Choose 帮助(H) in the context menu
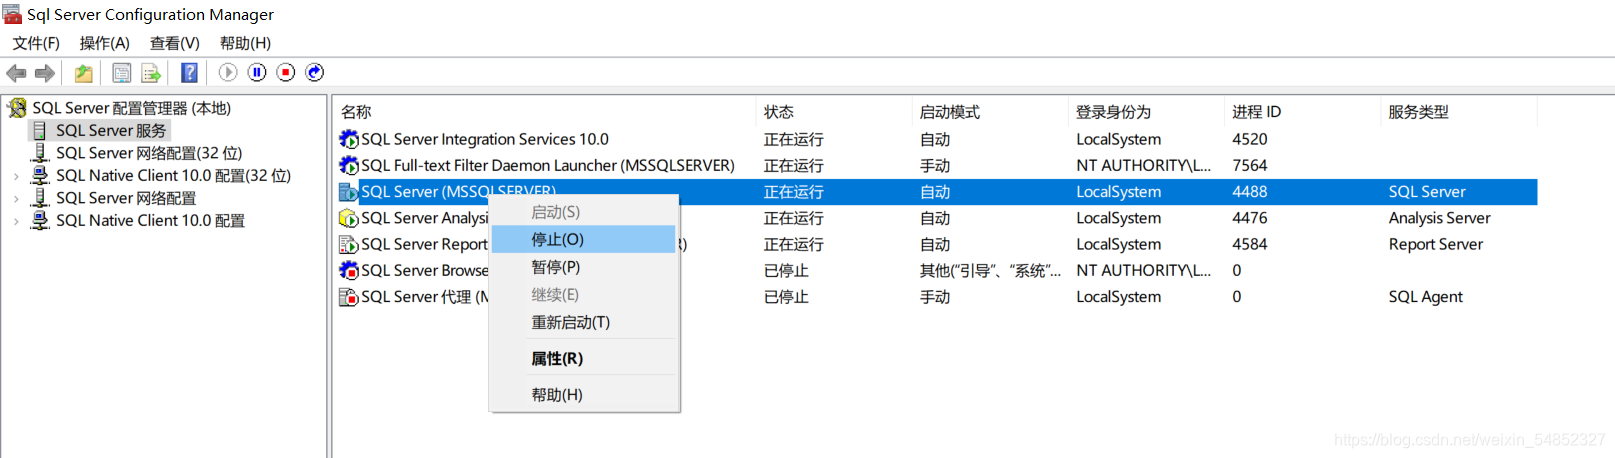 click(x=584, y=395)
